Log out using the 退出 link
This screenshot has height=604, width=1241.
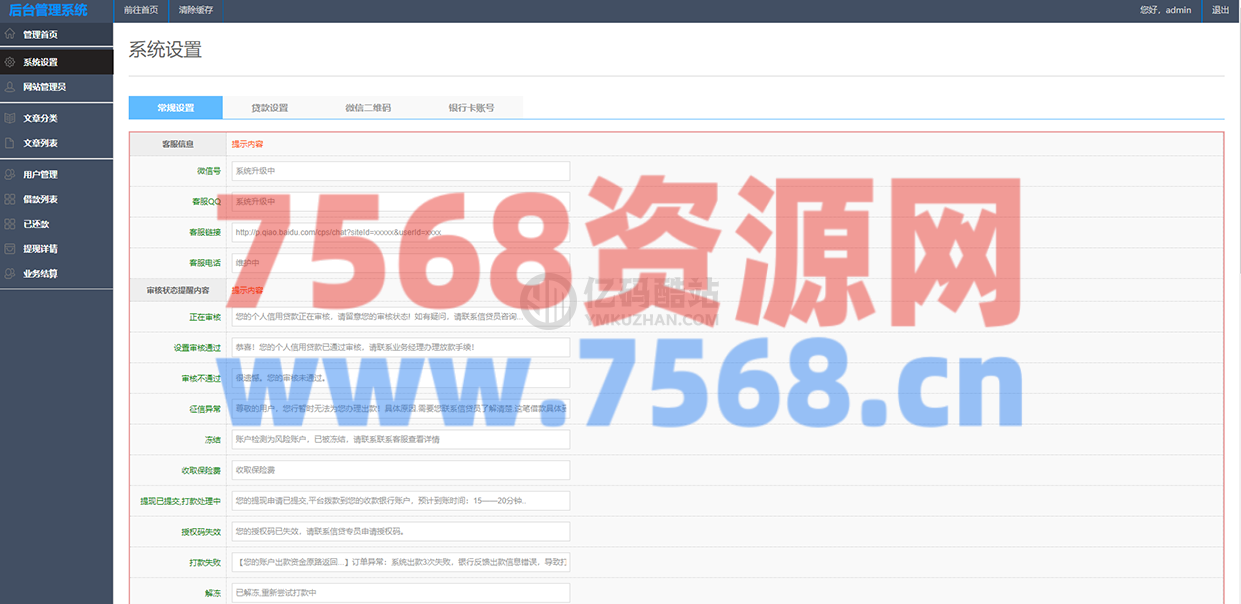click(x=1220, y=10)
